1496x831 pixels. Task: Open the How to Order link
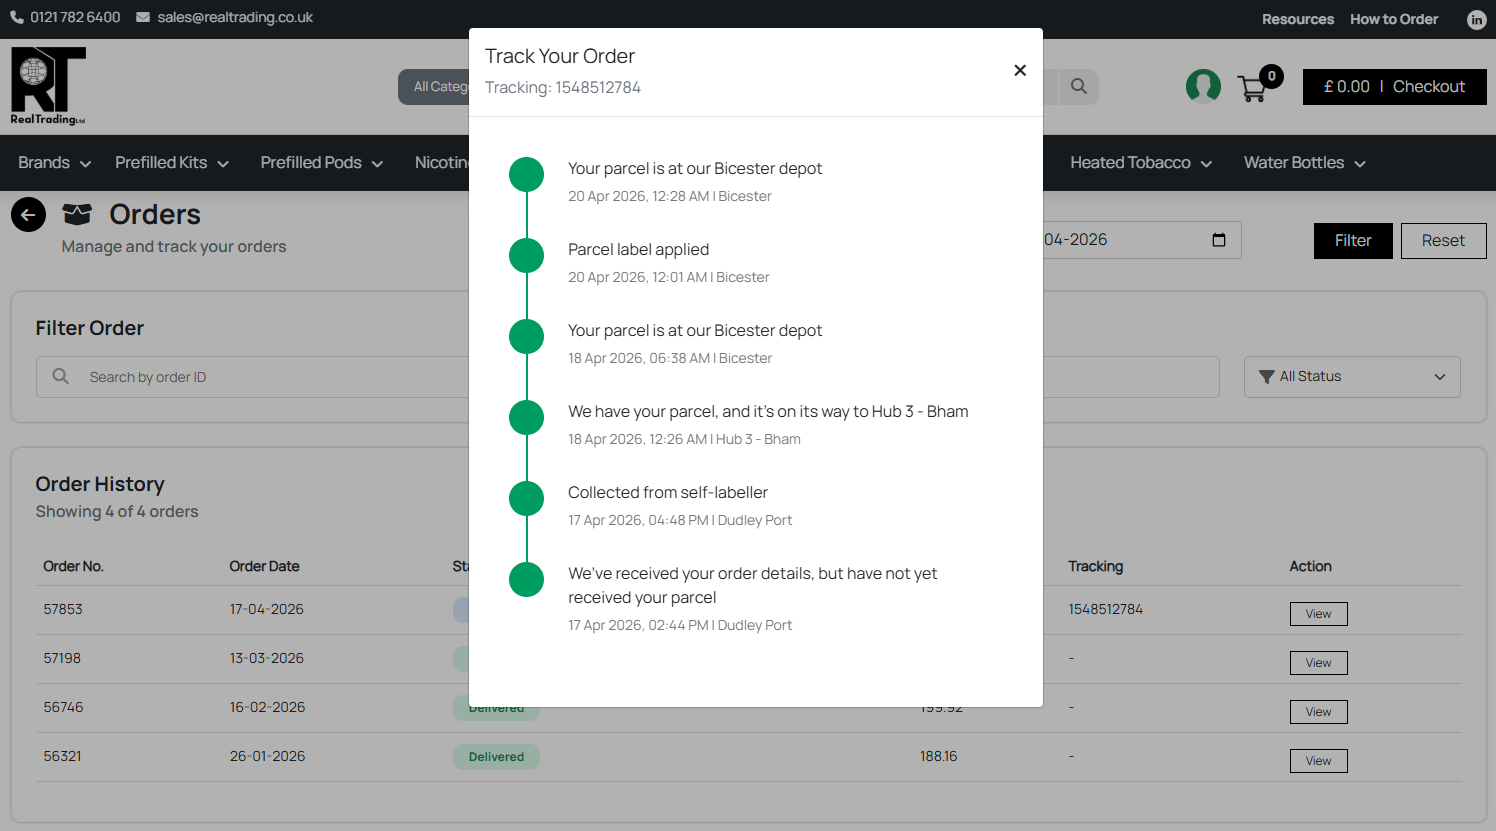[1394, 19]
